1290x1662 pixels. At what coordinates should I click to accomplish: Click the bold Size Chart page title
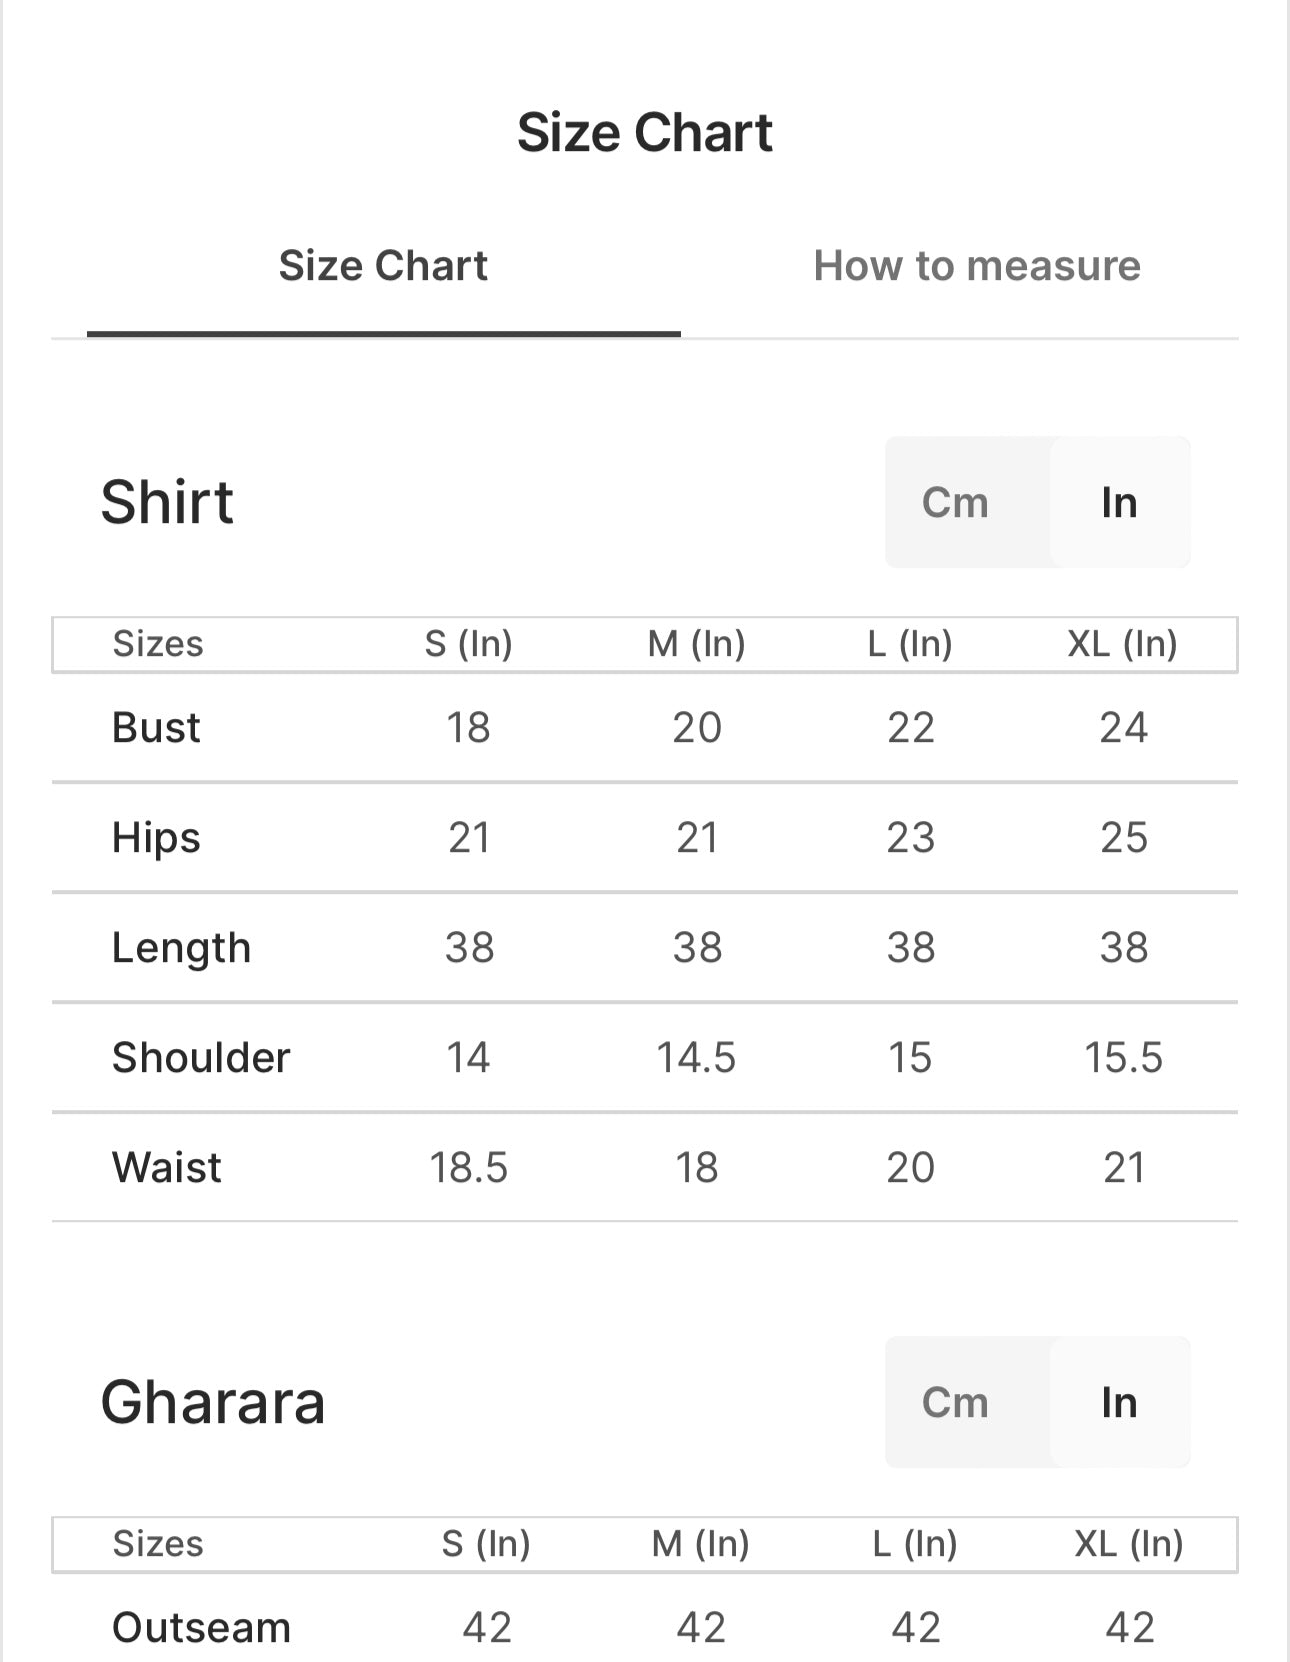pos(645,132)
